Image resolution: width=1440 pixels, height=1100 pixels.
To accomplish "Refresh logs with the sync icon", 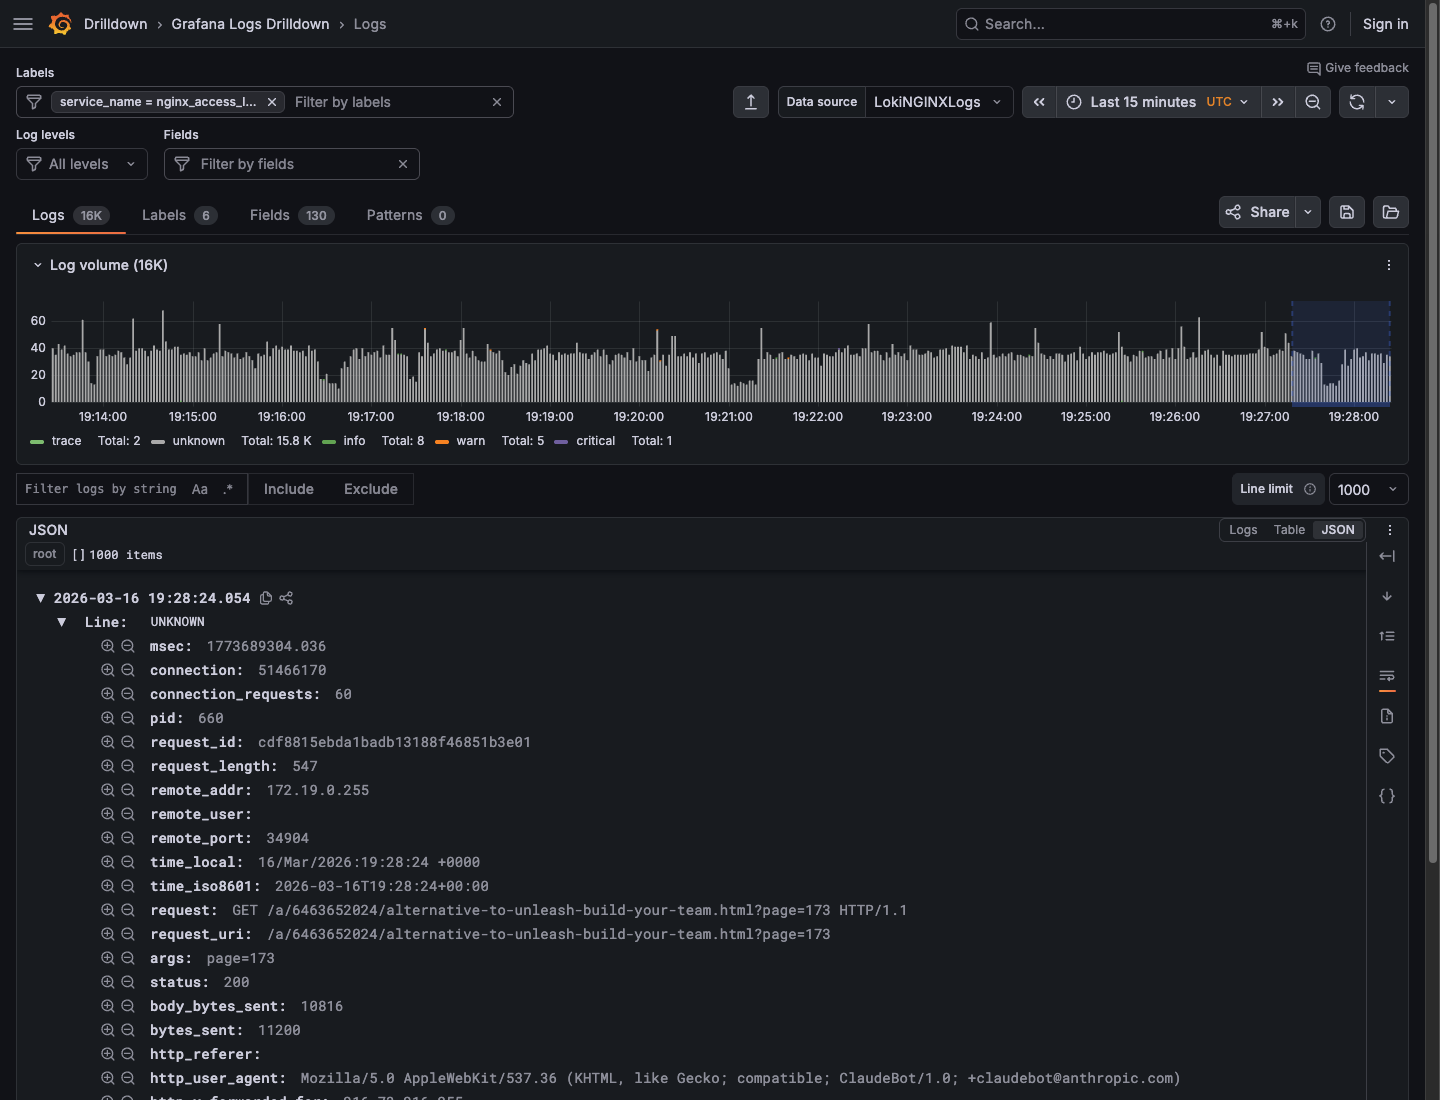I will [1357, 101].
